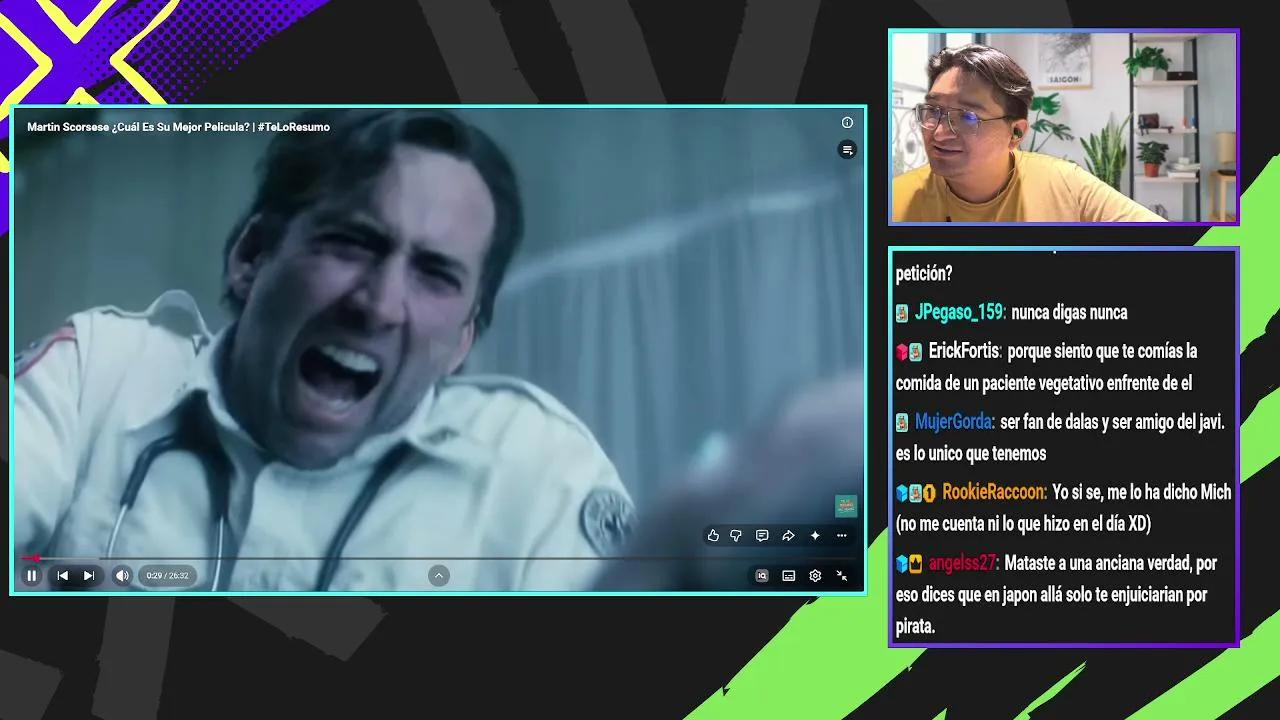Click the 0:29 / 26:32 time display

click(x=167, y=575)
